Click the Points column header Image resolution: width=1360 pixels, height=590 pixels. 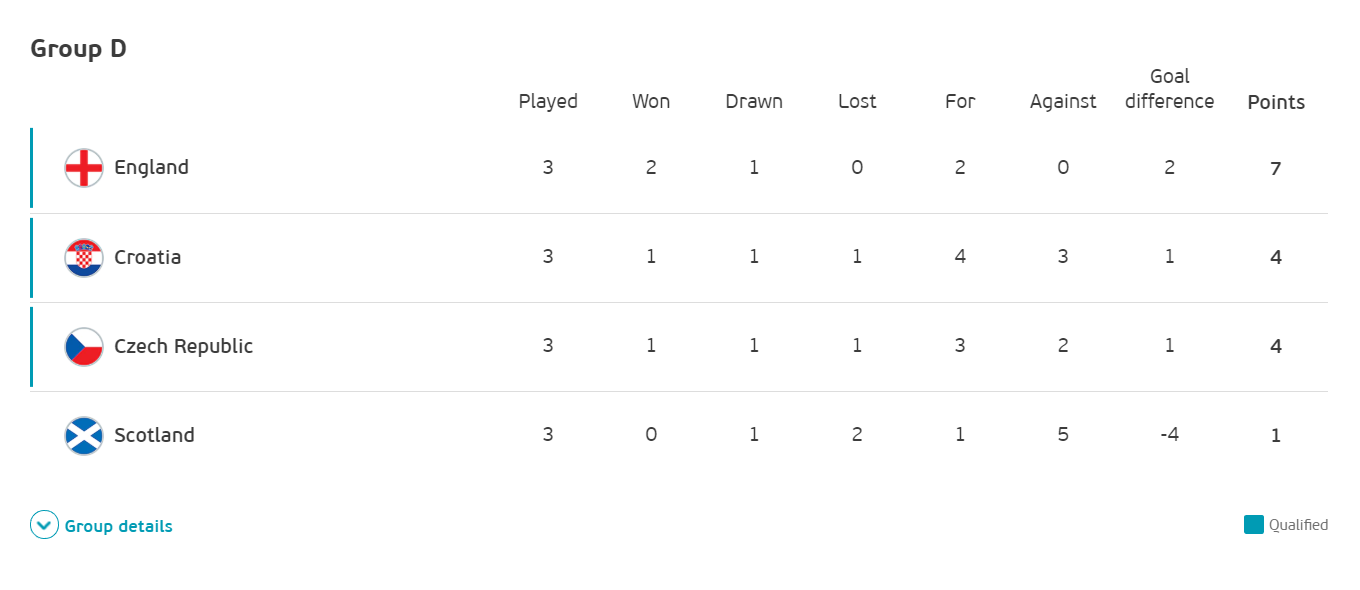tap(1276, 102)
